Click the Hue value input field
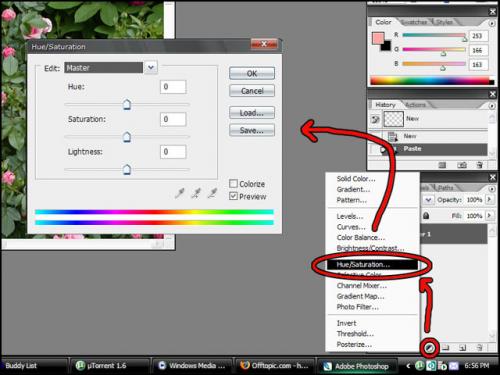 173,87
